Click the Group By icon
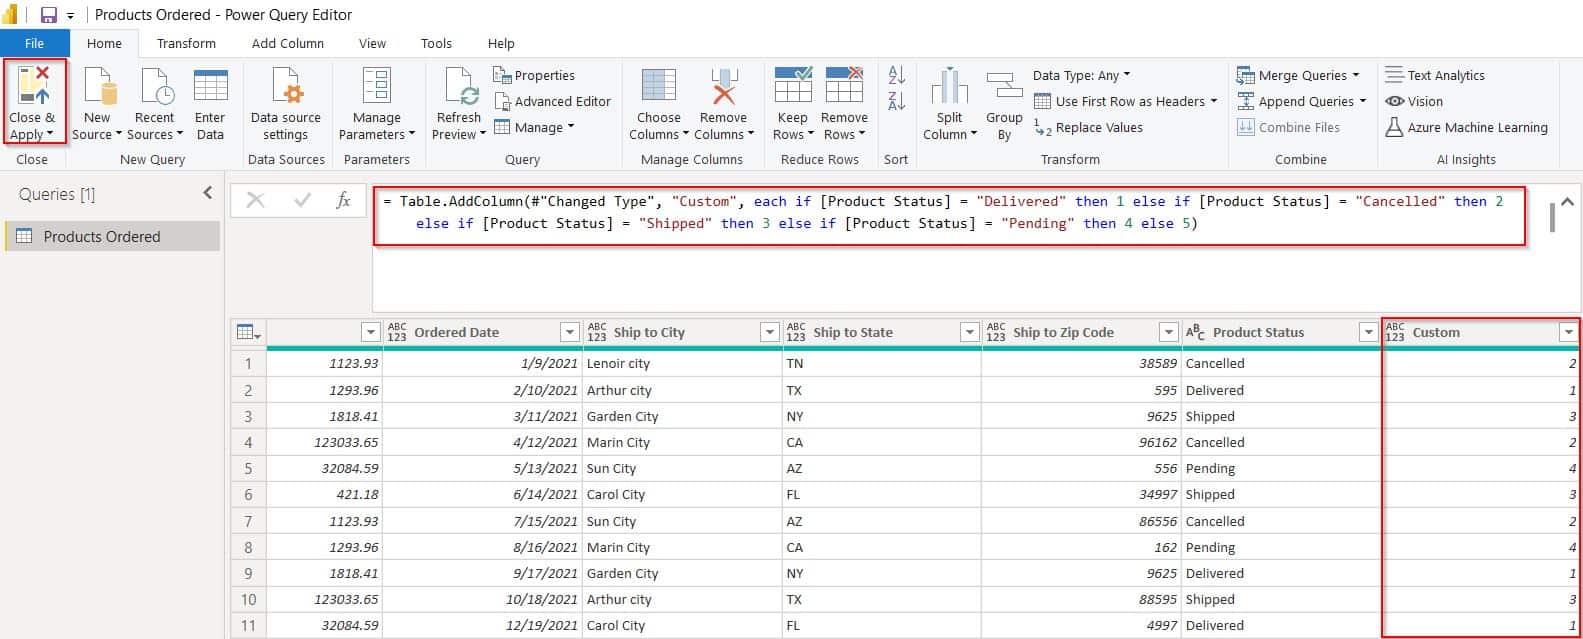The height and width of the screenshot is (639, 1583). (x=1004, y=86)
